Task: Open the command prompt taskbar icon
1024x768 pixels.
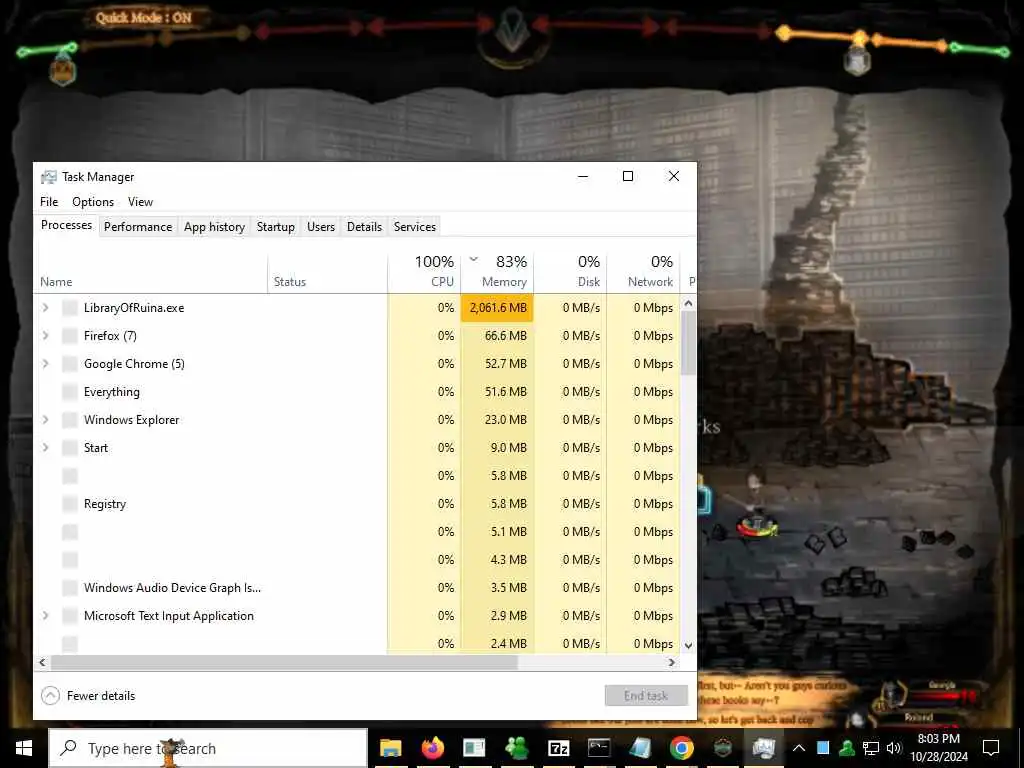Action: click(x=599, y=748)
